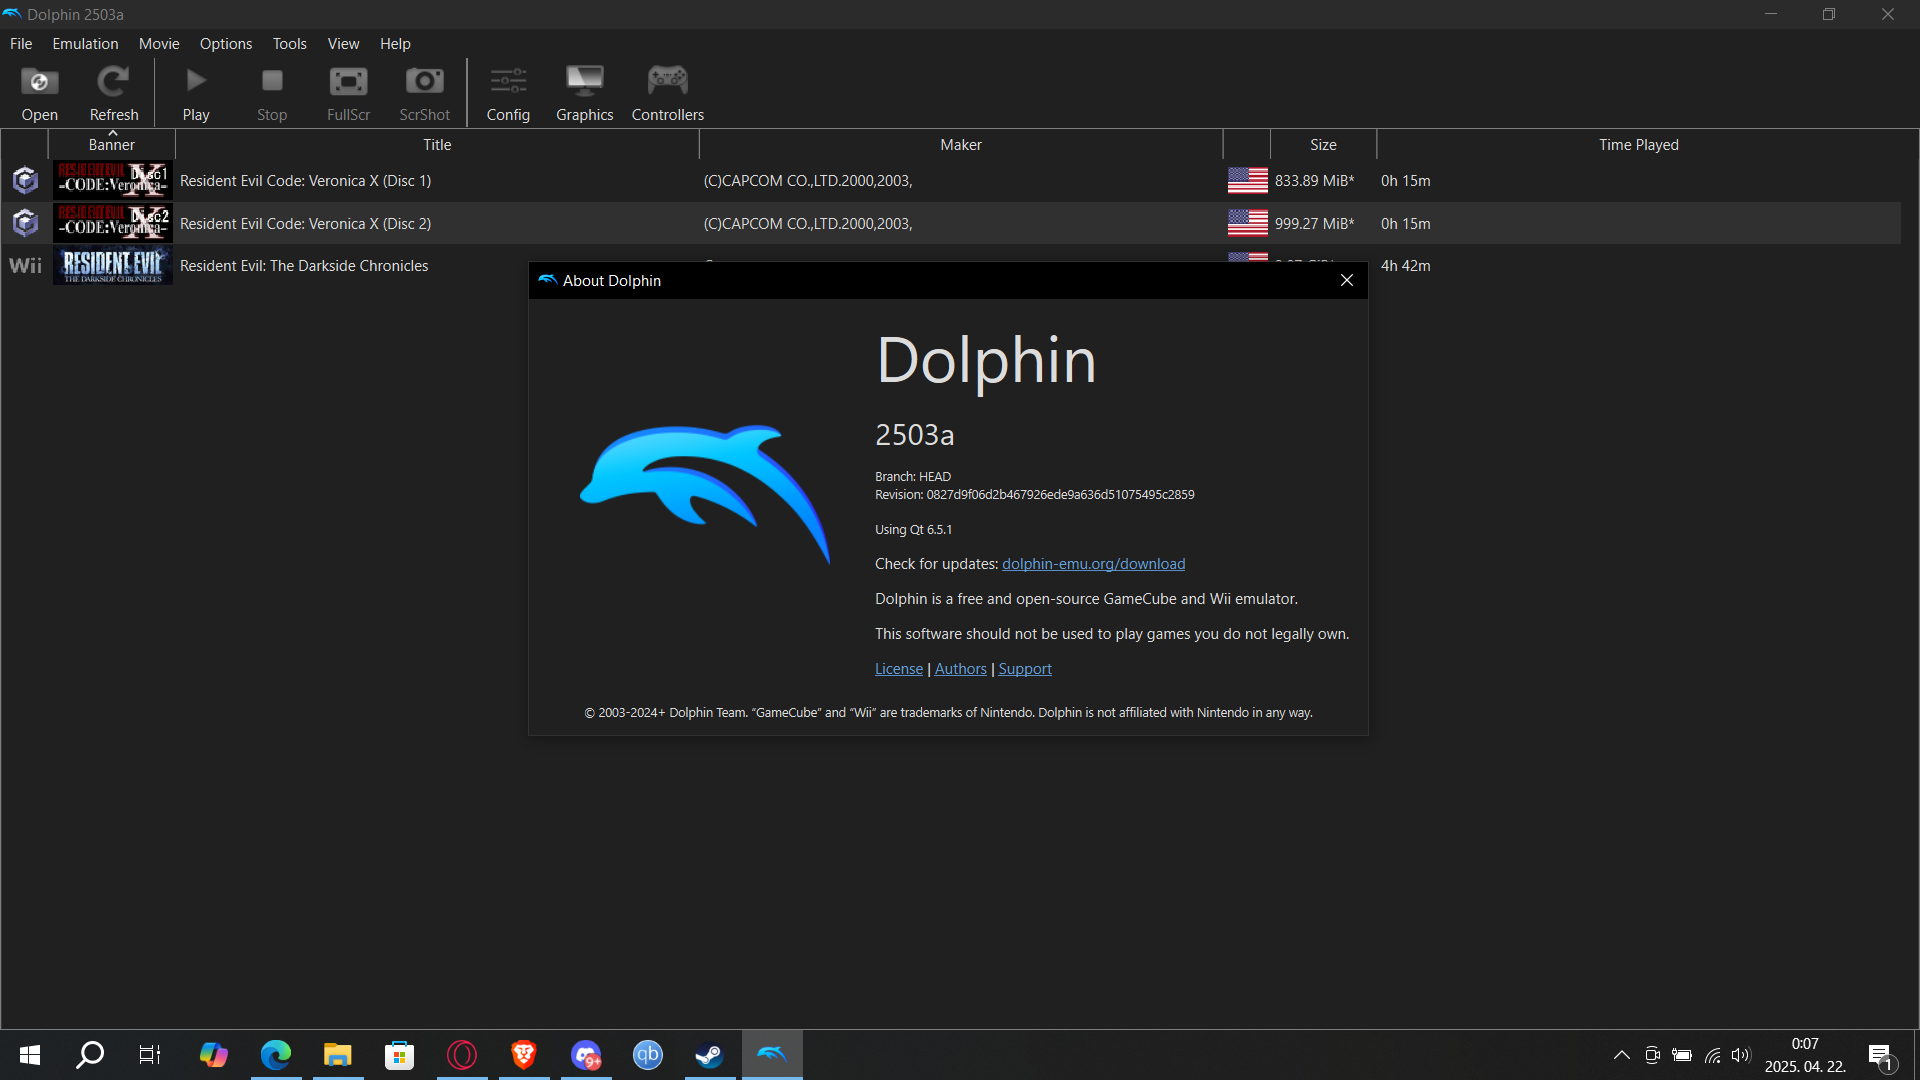Screen dimensions: 1920x1080
Task: Sort by Maker column header
Action: (x=960, y=145)
